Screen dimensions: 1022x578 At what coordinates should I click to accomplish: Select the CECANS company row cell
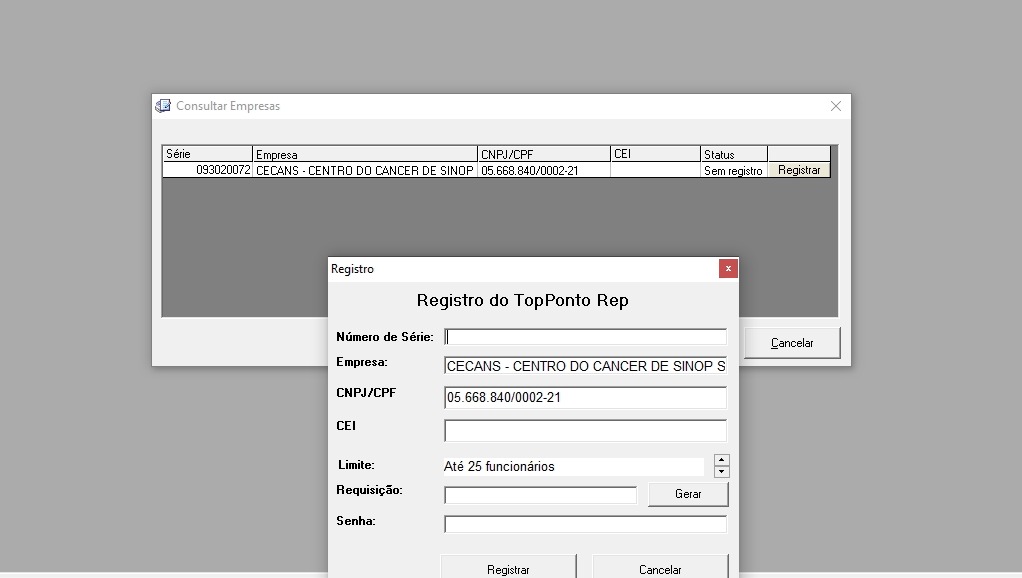tap(365, 170)
